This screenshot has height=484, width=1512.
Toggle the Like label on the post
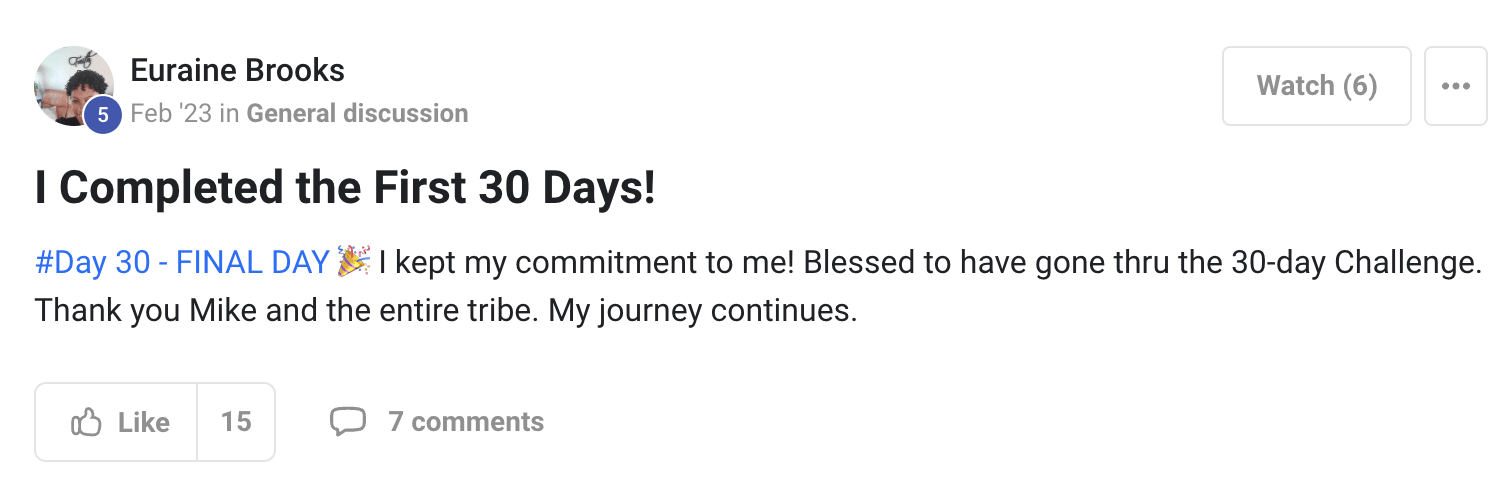(143, 422)
